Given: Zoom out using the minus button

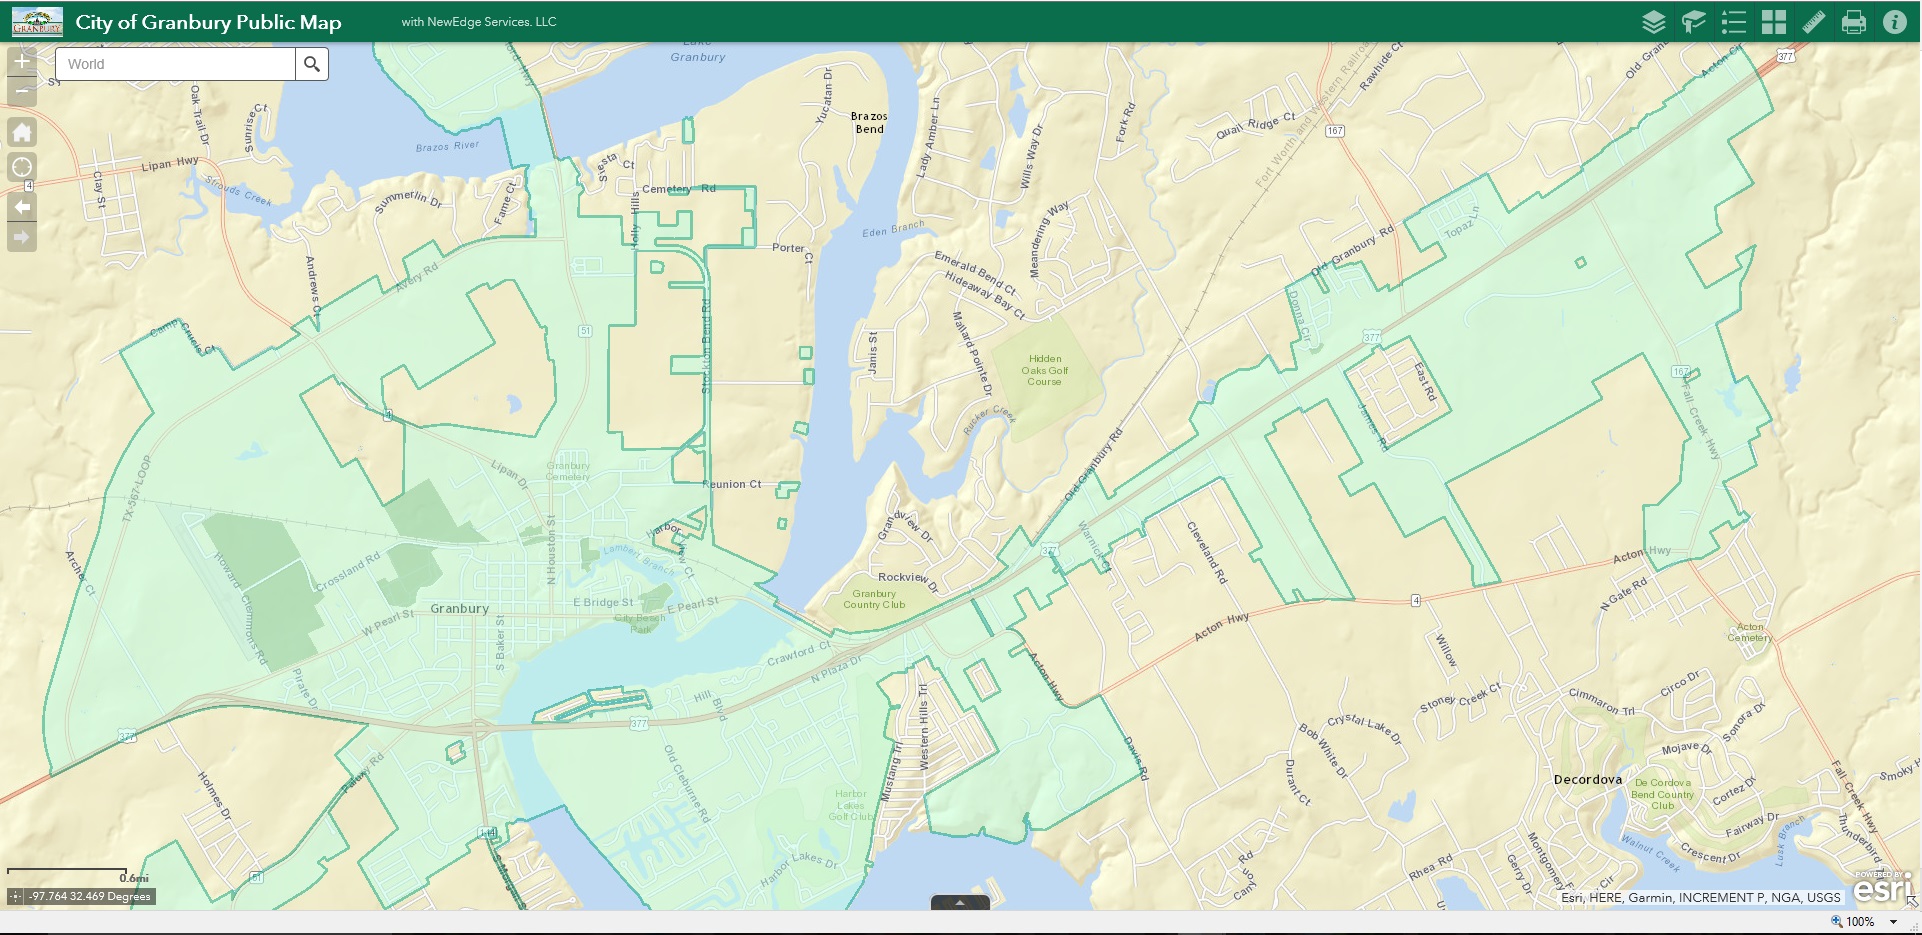Looking at the screenshot, I should click(x=21, y=90).
